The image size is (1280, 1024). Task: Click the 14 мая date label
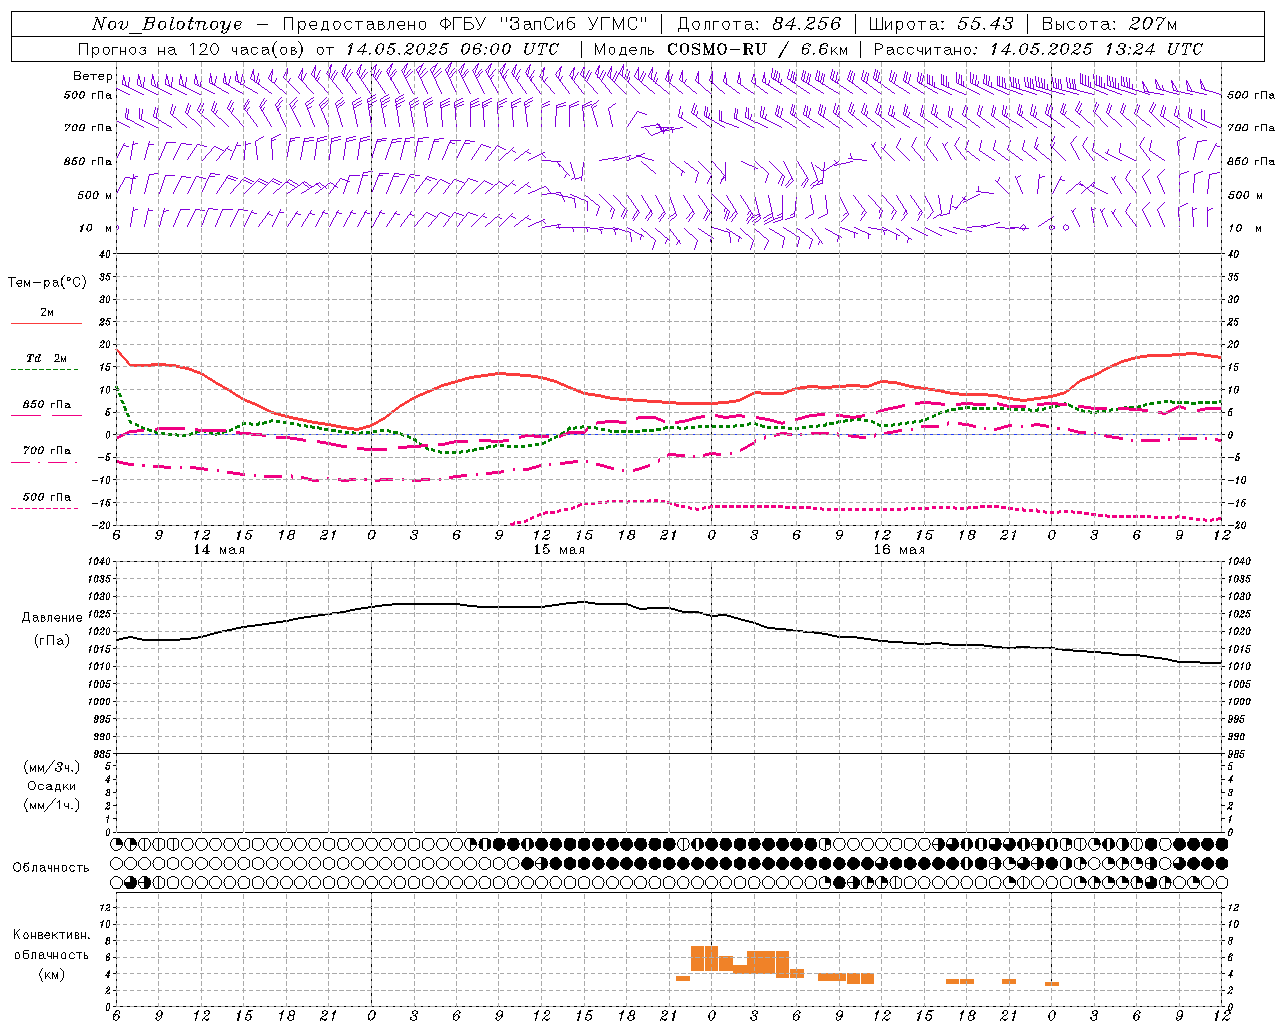(x=219, y=550)
